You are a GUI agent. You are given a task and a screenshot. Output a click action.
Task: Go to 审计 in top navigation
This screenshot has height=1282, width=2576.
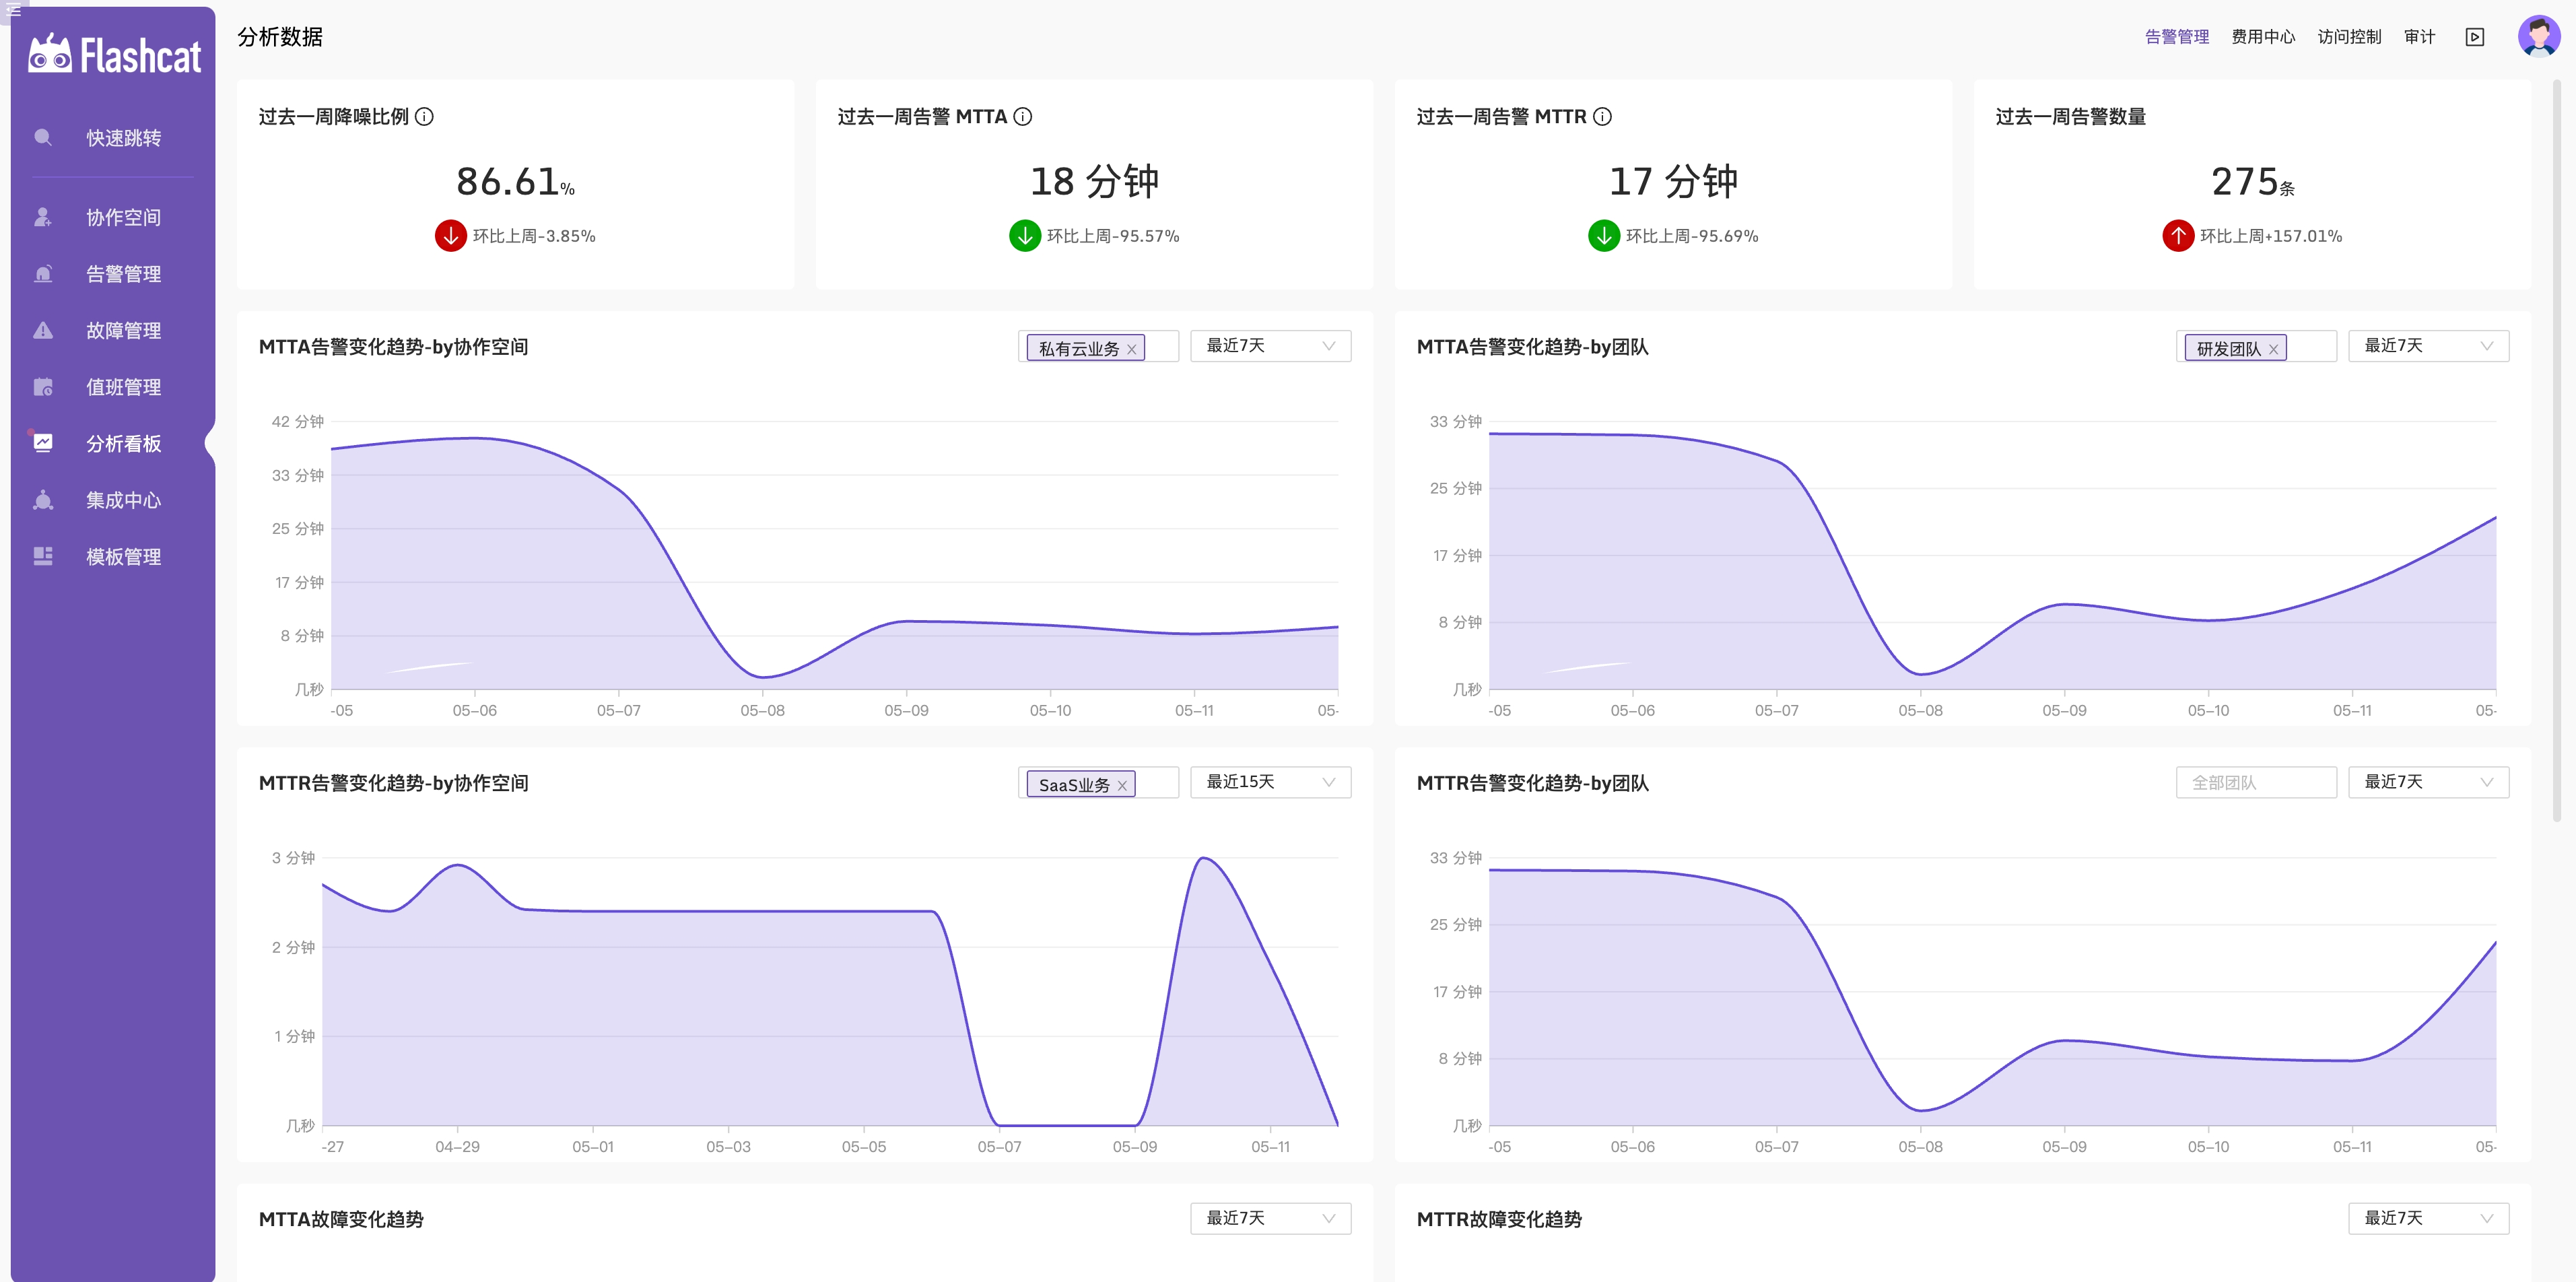click(x=2419, y=37)
